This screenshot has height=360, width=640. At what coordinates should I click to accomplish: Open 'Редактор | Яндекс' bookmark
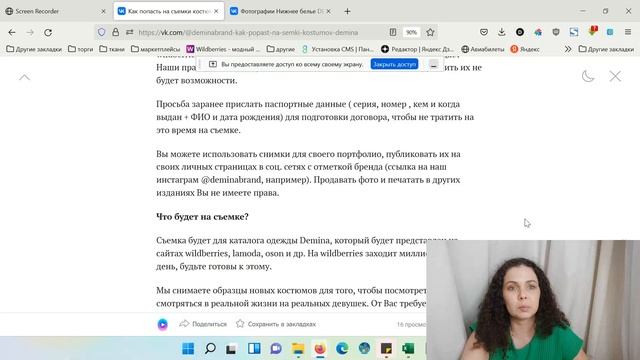tap(418, 49)
